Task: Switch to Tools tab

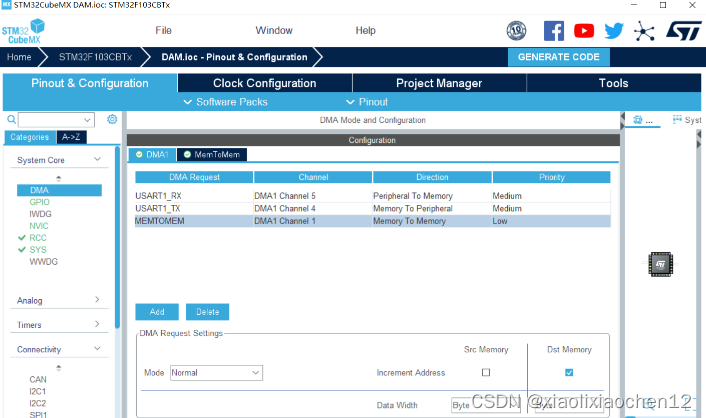Action: click(613, 83)
